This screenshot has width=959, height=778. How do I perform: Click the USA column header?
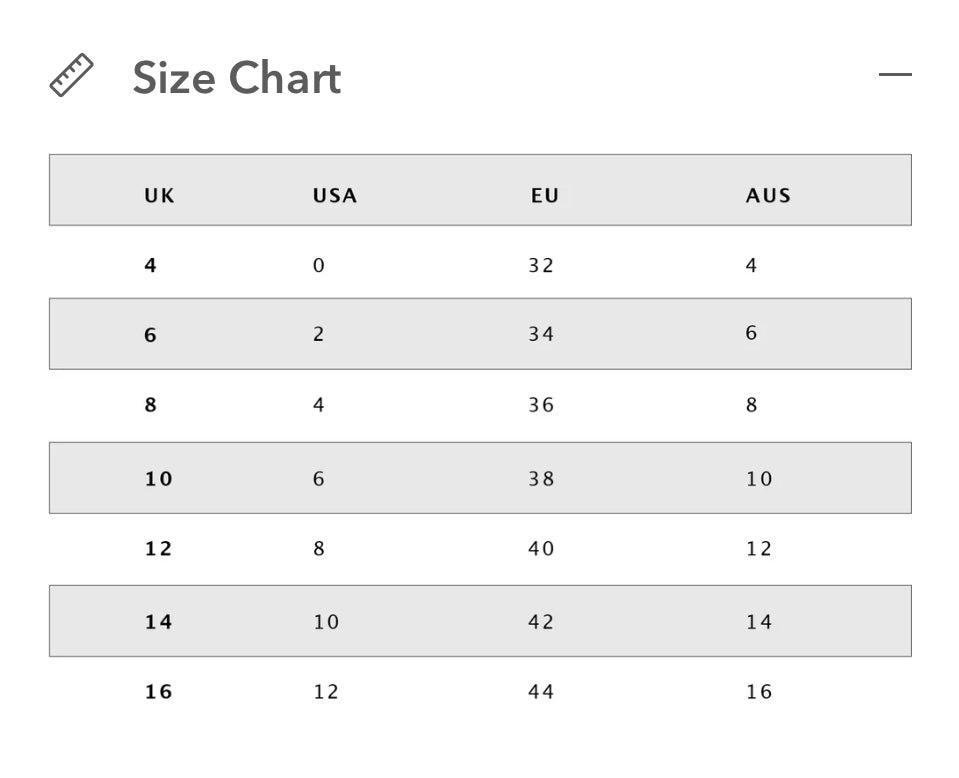coord(334,196)
